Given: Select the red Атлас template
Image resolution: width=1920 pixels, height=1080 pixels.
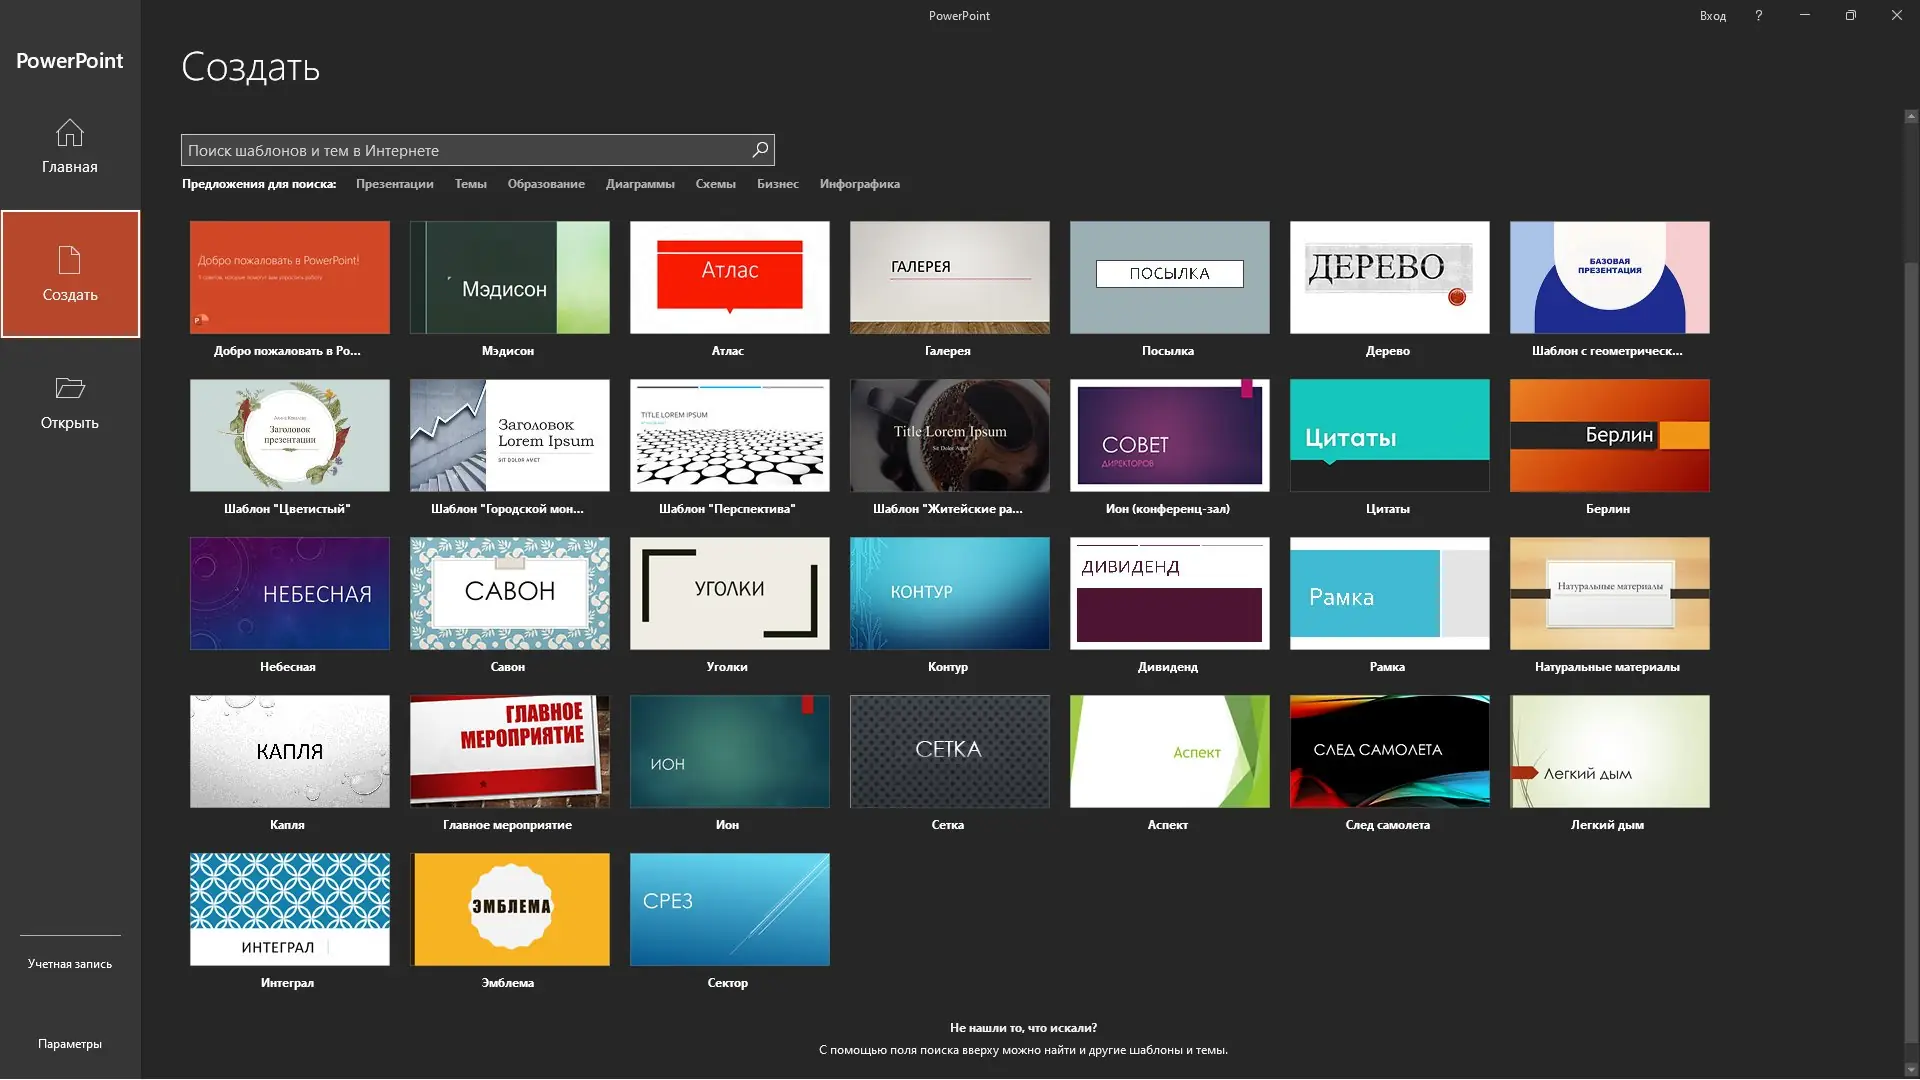Looking at the screenshot, I should click(729, 278).
